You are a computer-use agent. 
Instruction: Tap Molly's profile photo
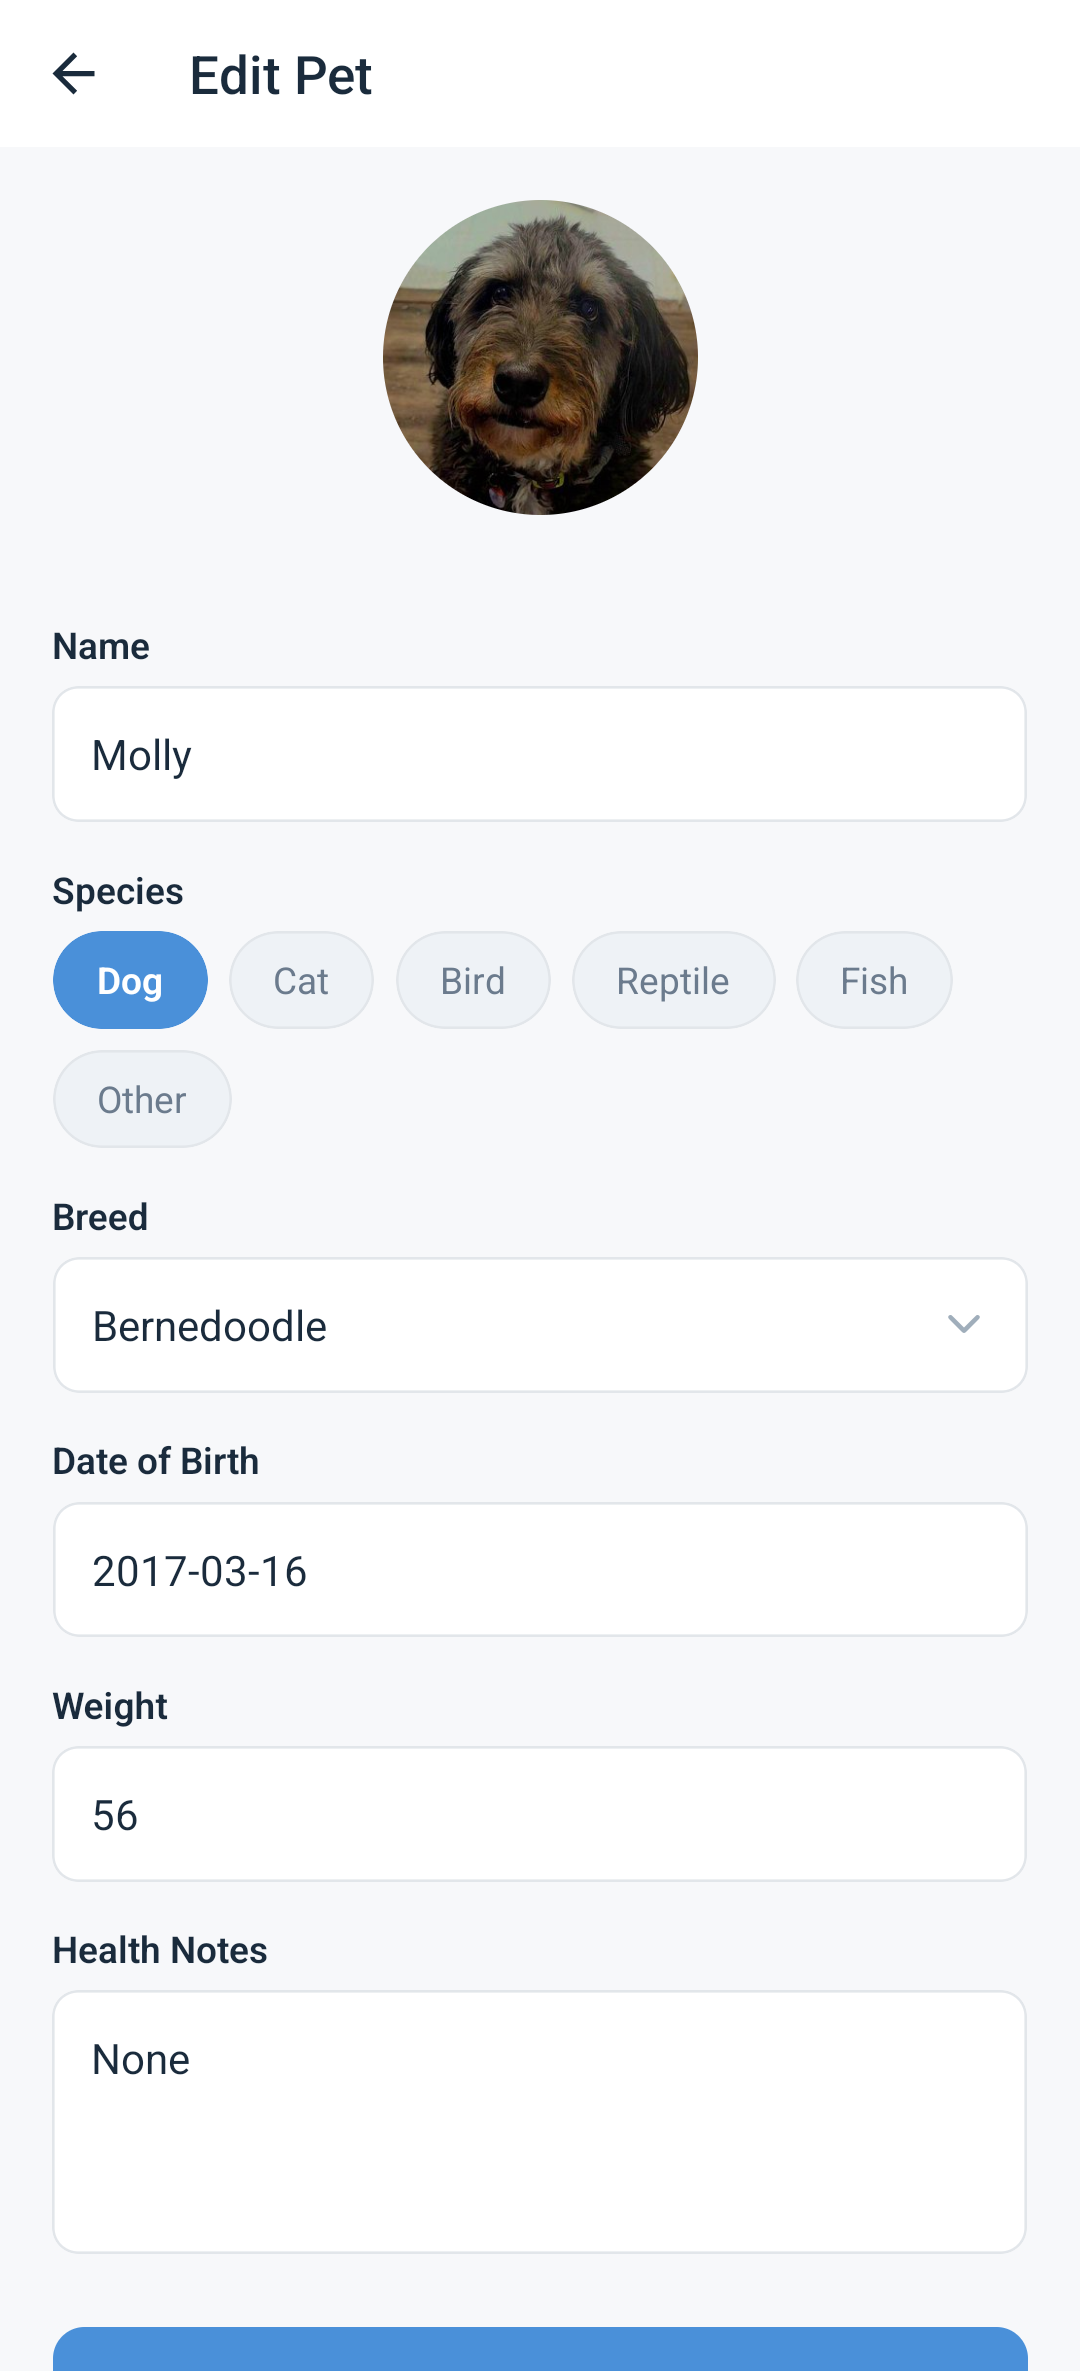[x=539, y=358]
